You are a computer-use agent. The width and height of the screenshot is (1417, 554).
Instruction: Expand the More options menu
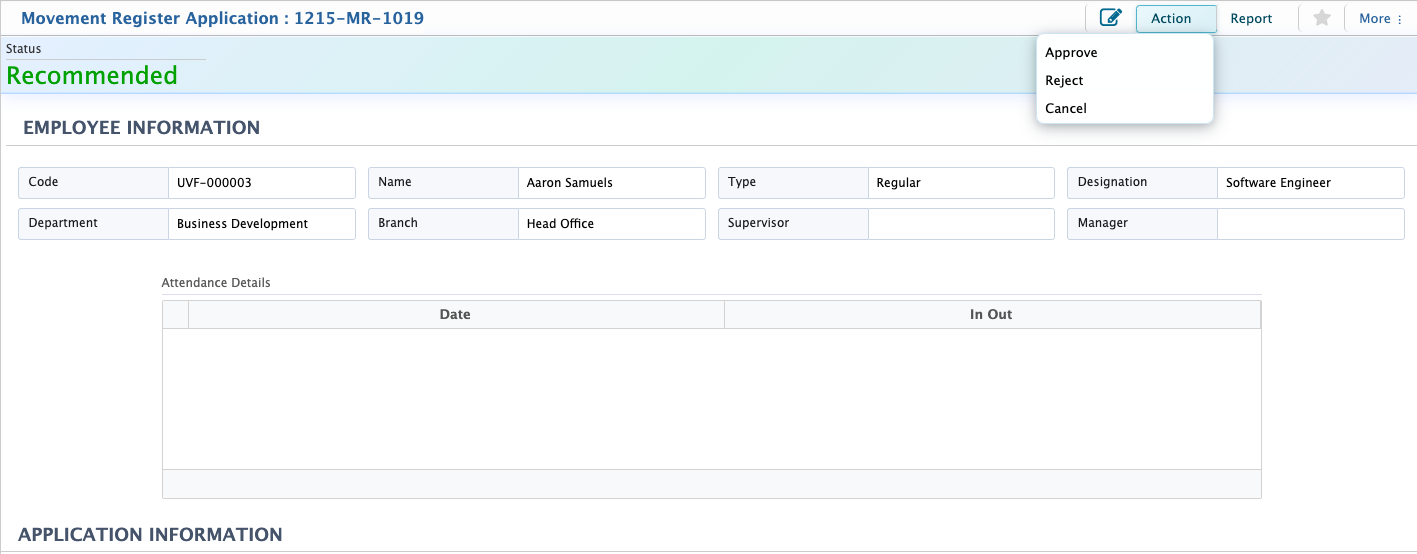[1381, 18]
